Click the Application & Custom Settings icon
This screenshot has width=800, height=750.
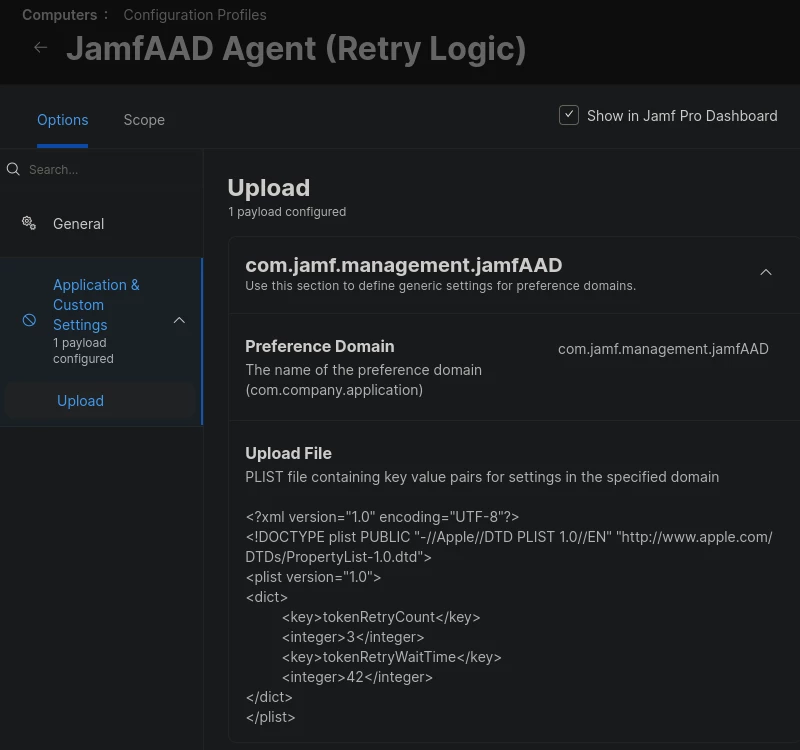[29, 320]
